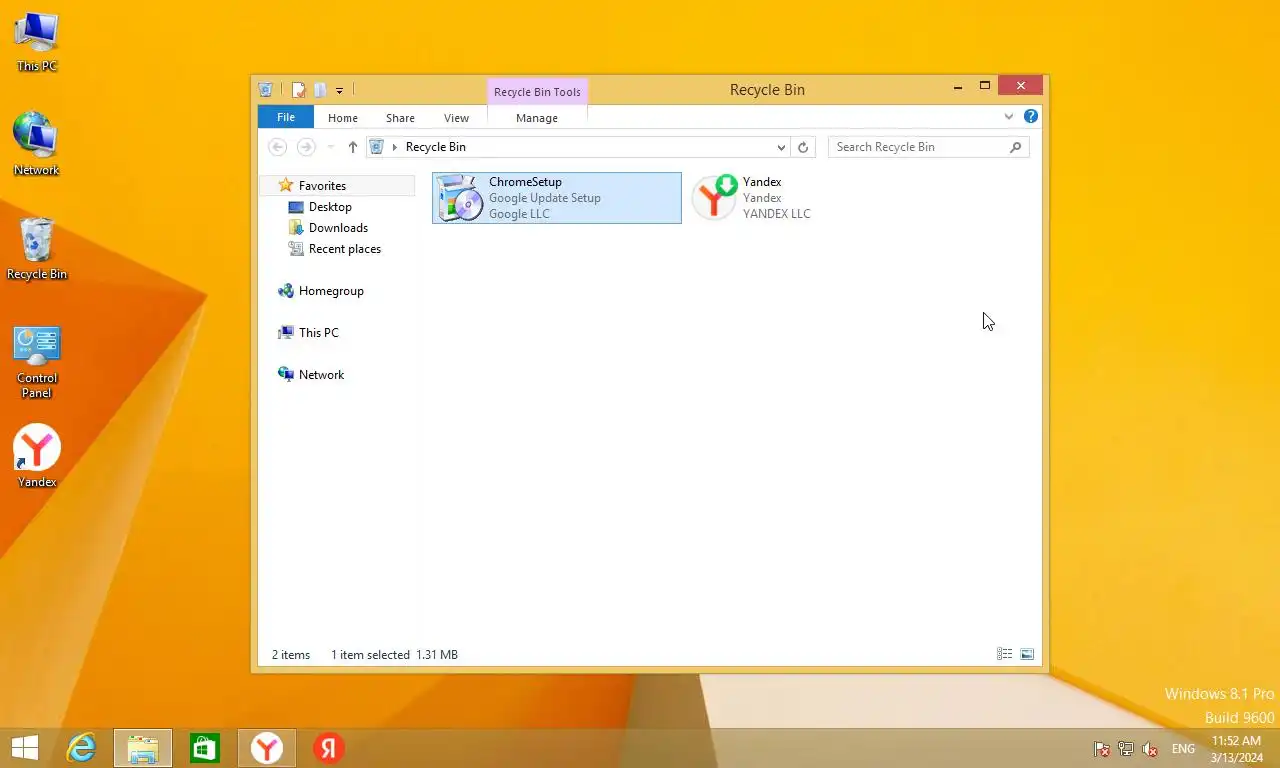Image resolution: width=1280 pixels, height=768 pixels.
Task: Open Yandex Browser from taskbar
Action: click(x=267, y=748)
